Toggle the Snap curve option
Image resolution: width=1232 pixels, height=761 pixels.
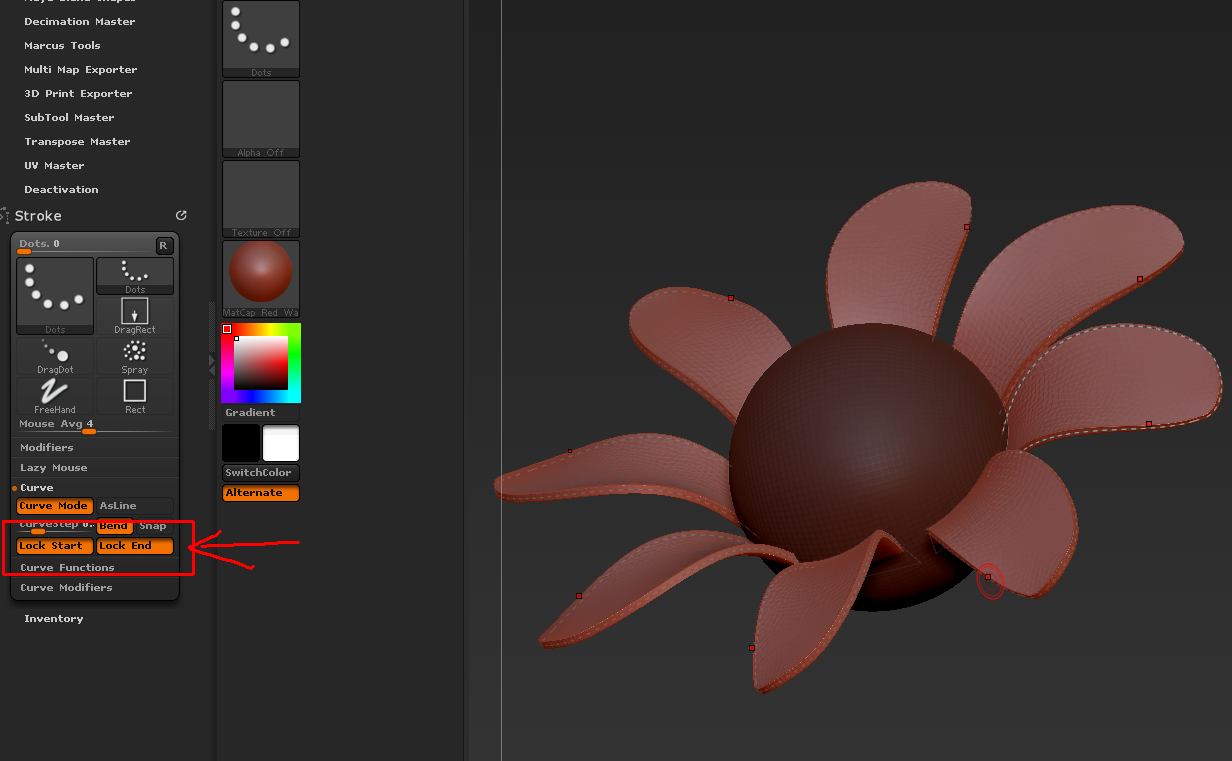153,525
